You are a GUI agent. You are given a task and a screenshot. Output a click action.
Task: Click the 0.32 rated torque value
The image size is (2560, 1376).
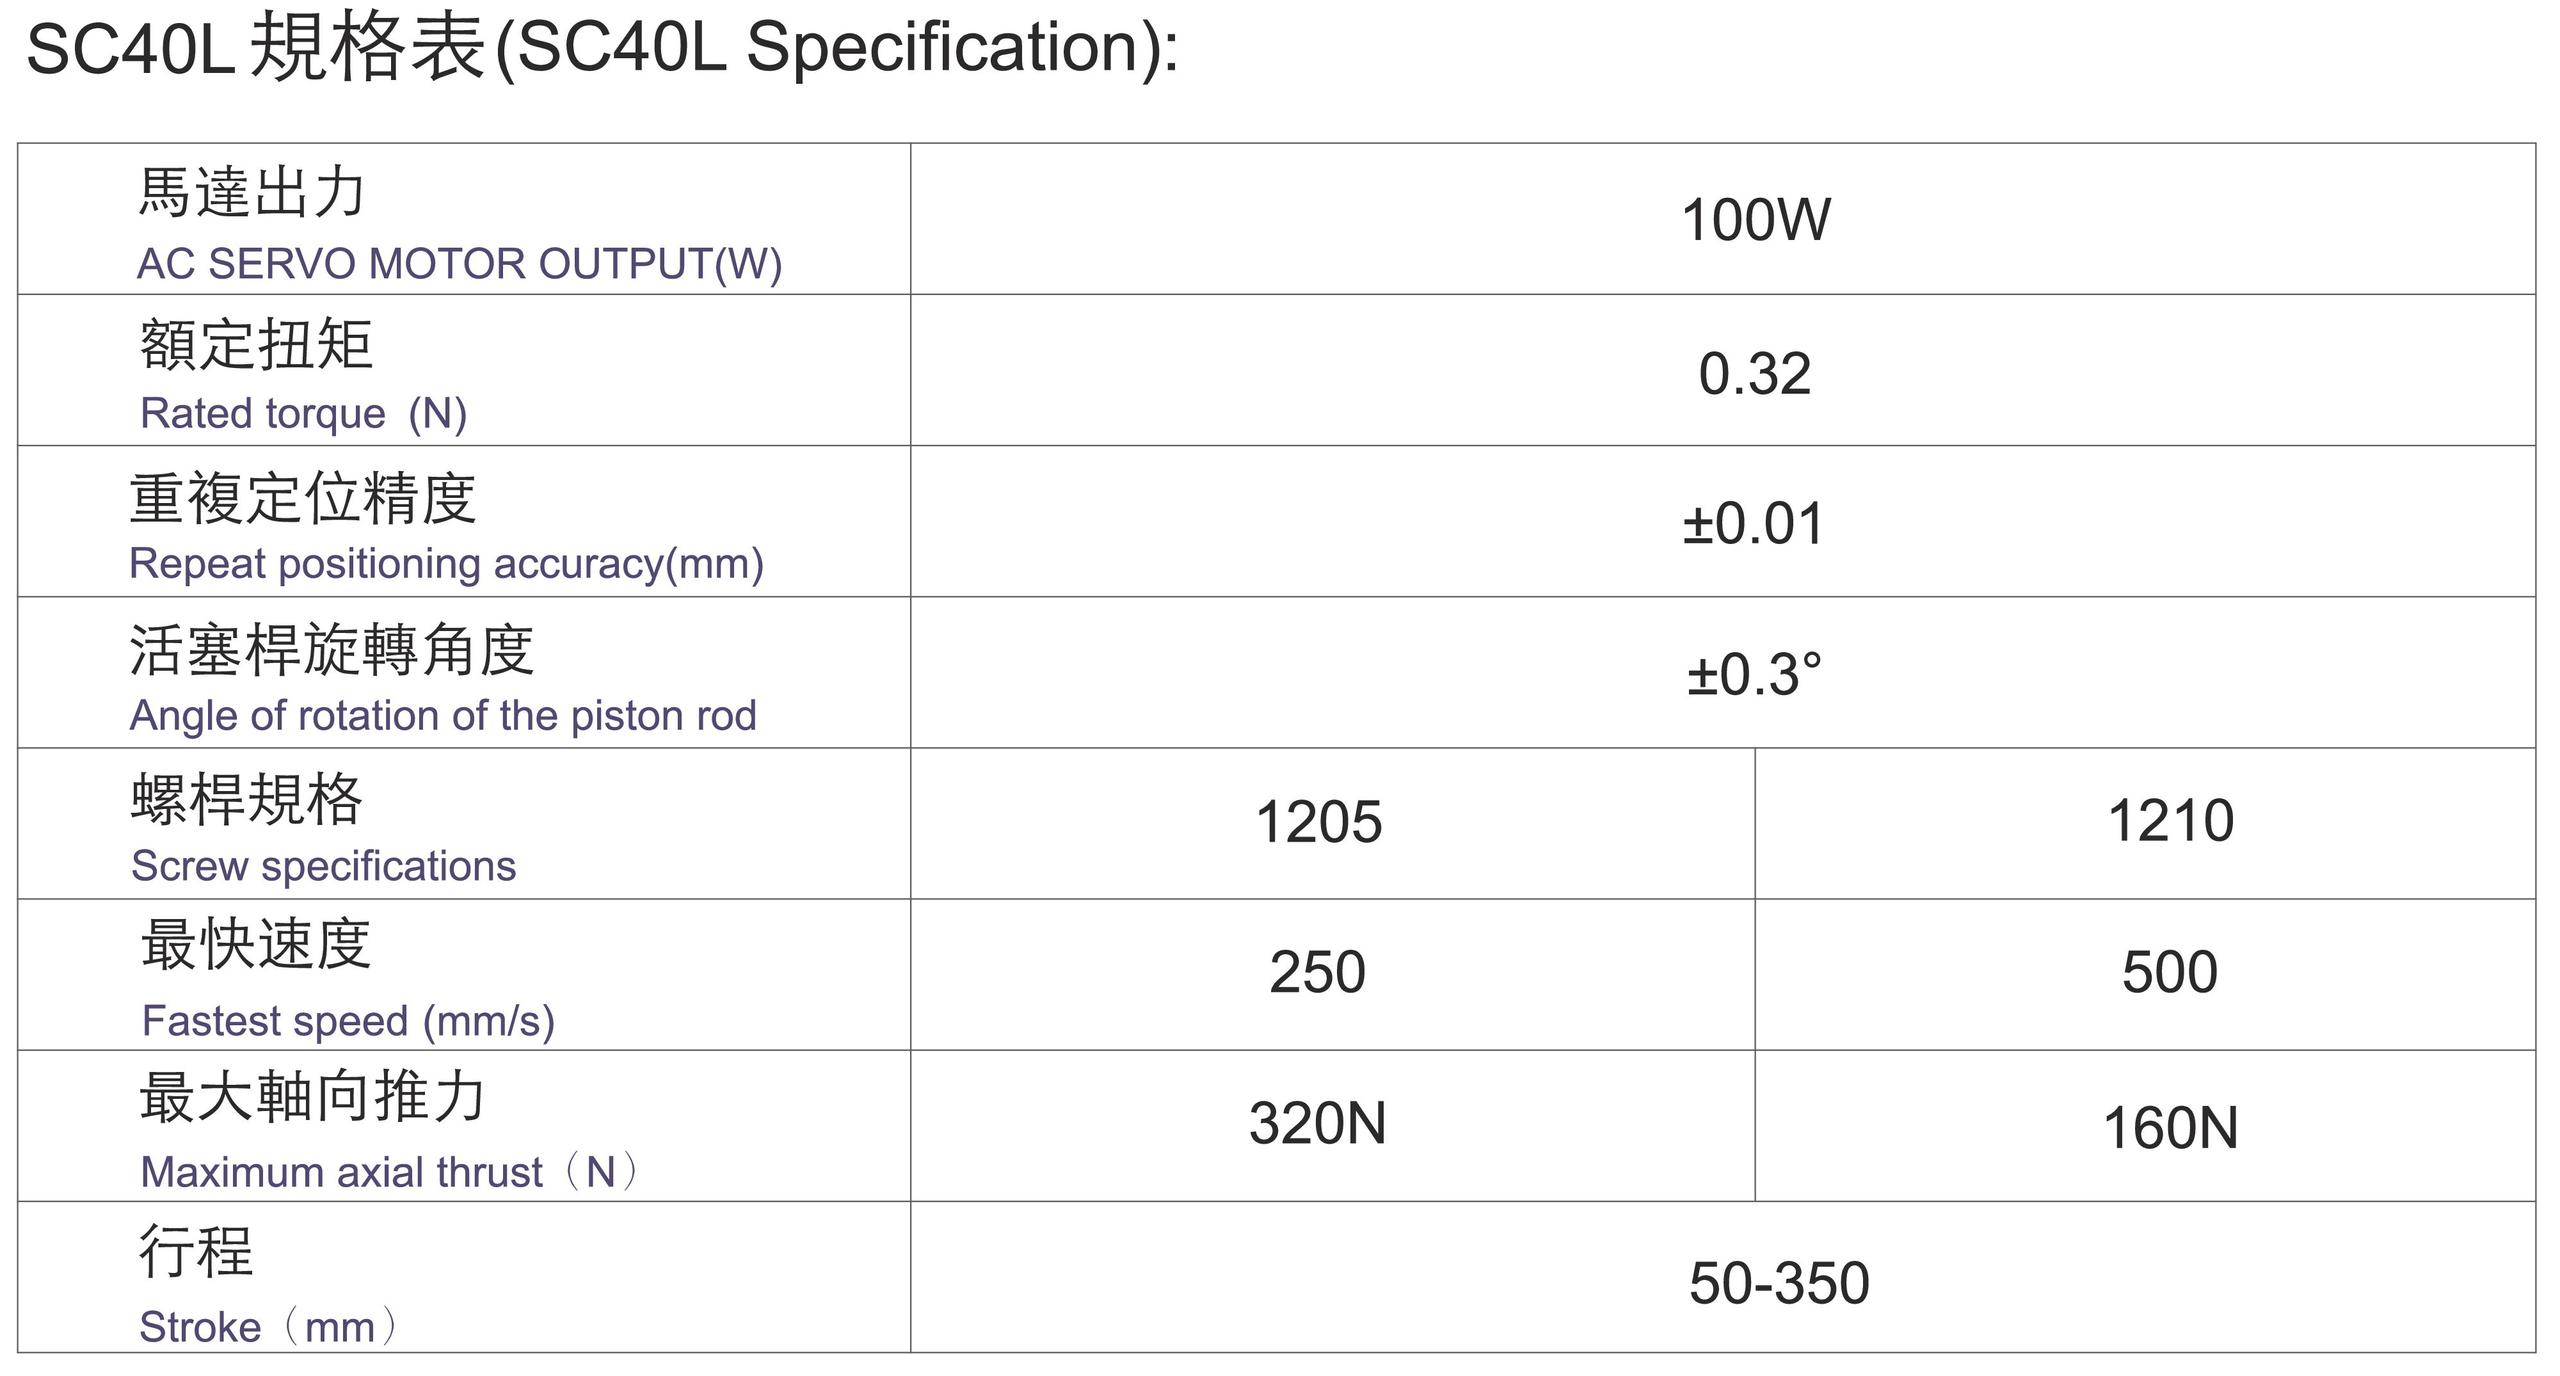1754,374
